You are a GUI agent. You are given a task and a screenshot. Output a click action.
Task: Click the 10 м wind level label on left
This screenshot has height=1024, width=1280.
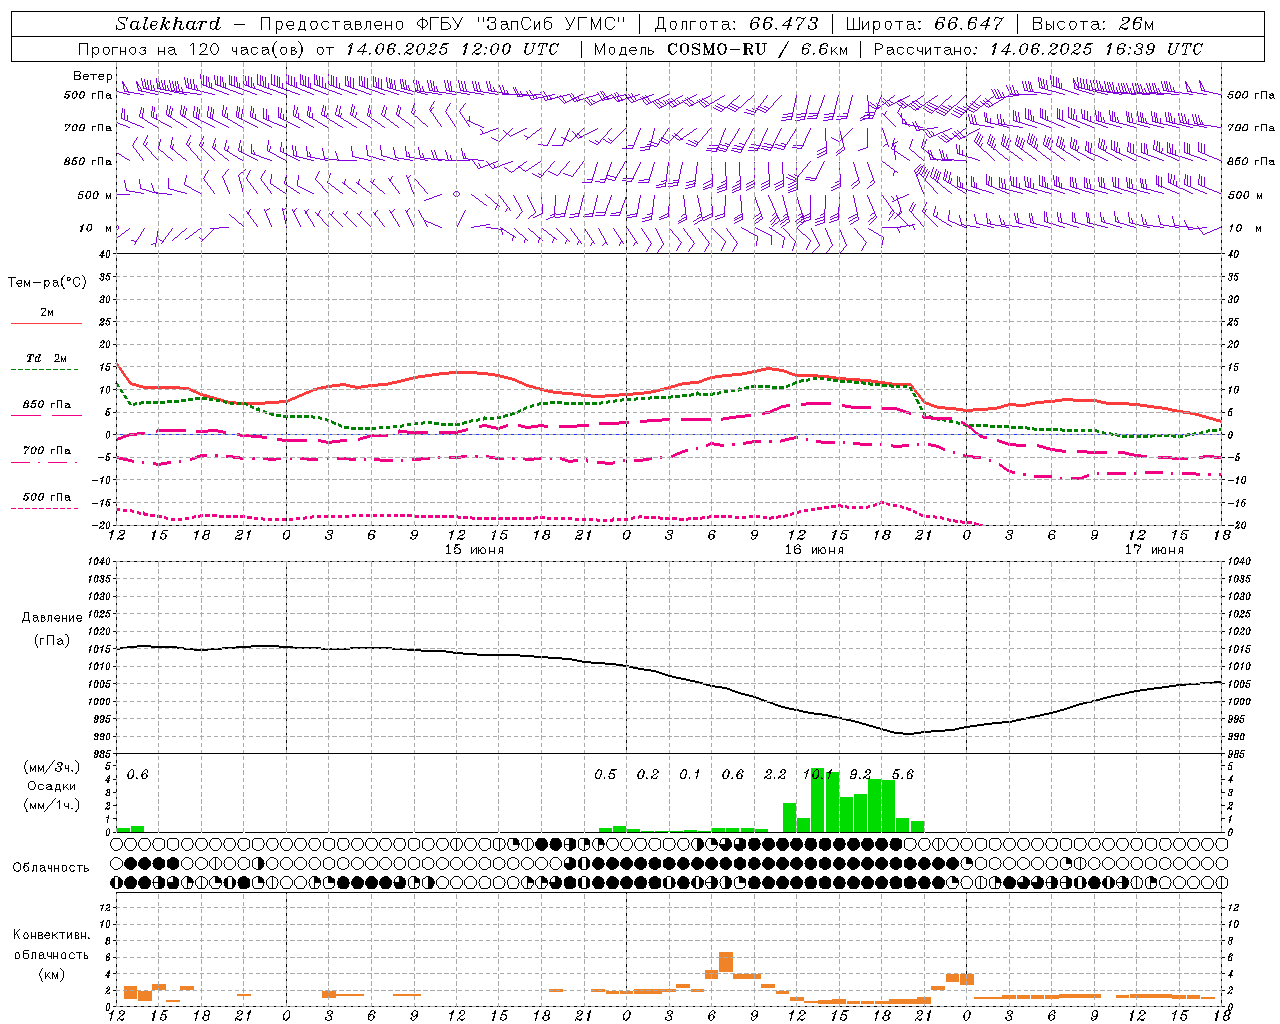pos(95,229)
